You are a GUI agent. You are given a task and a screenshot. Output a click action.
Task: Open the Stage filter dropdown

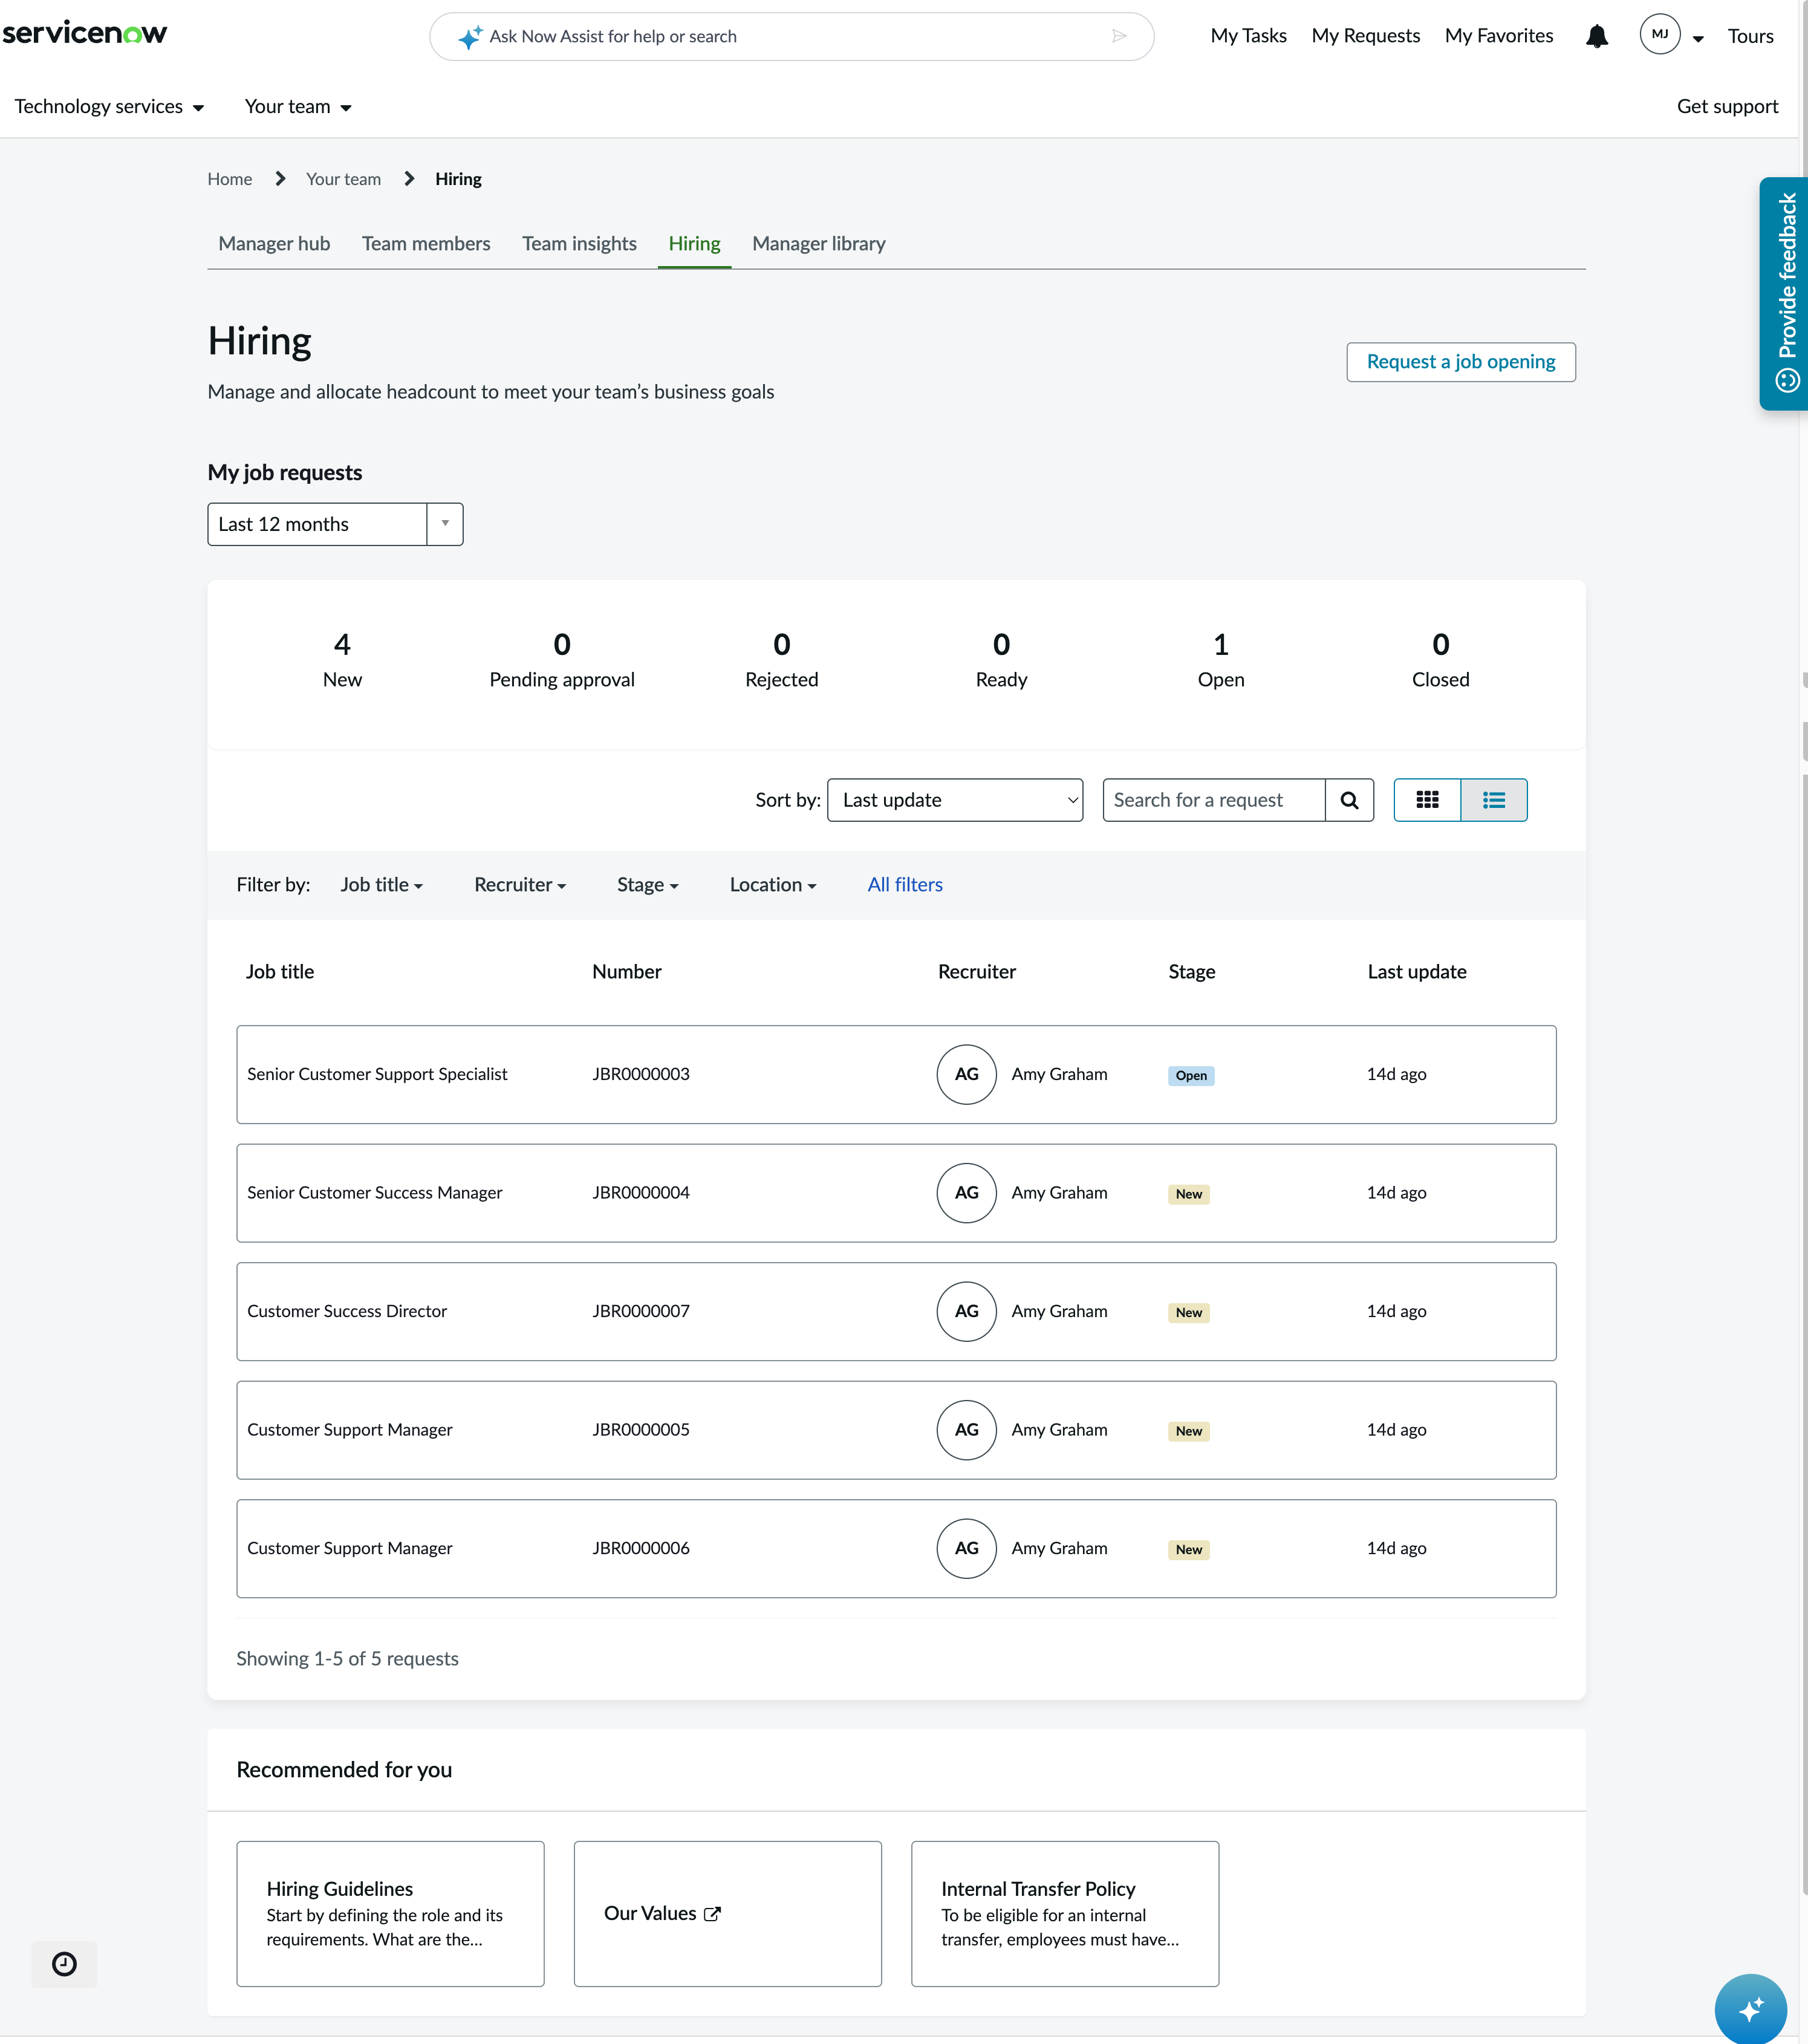647,885
